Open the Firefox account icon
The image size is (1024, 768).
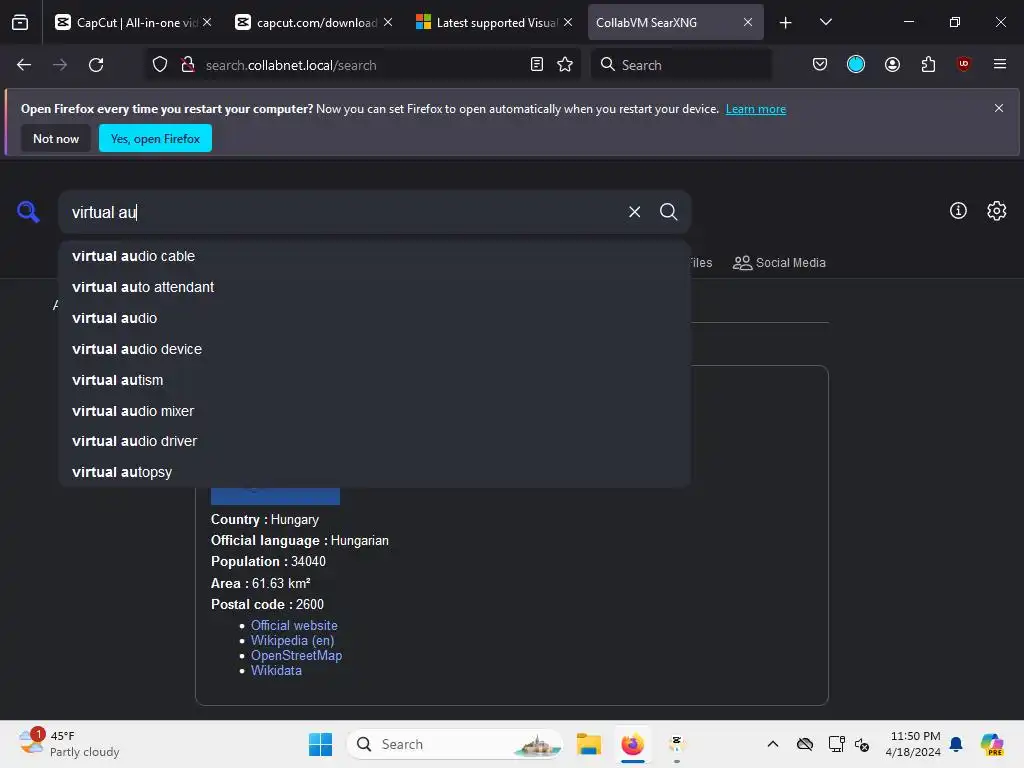(x=892, y=64)
